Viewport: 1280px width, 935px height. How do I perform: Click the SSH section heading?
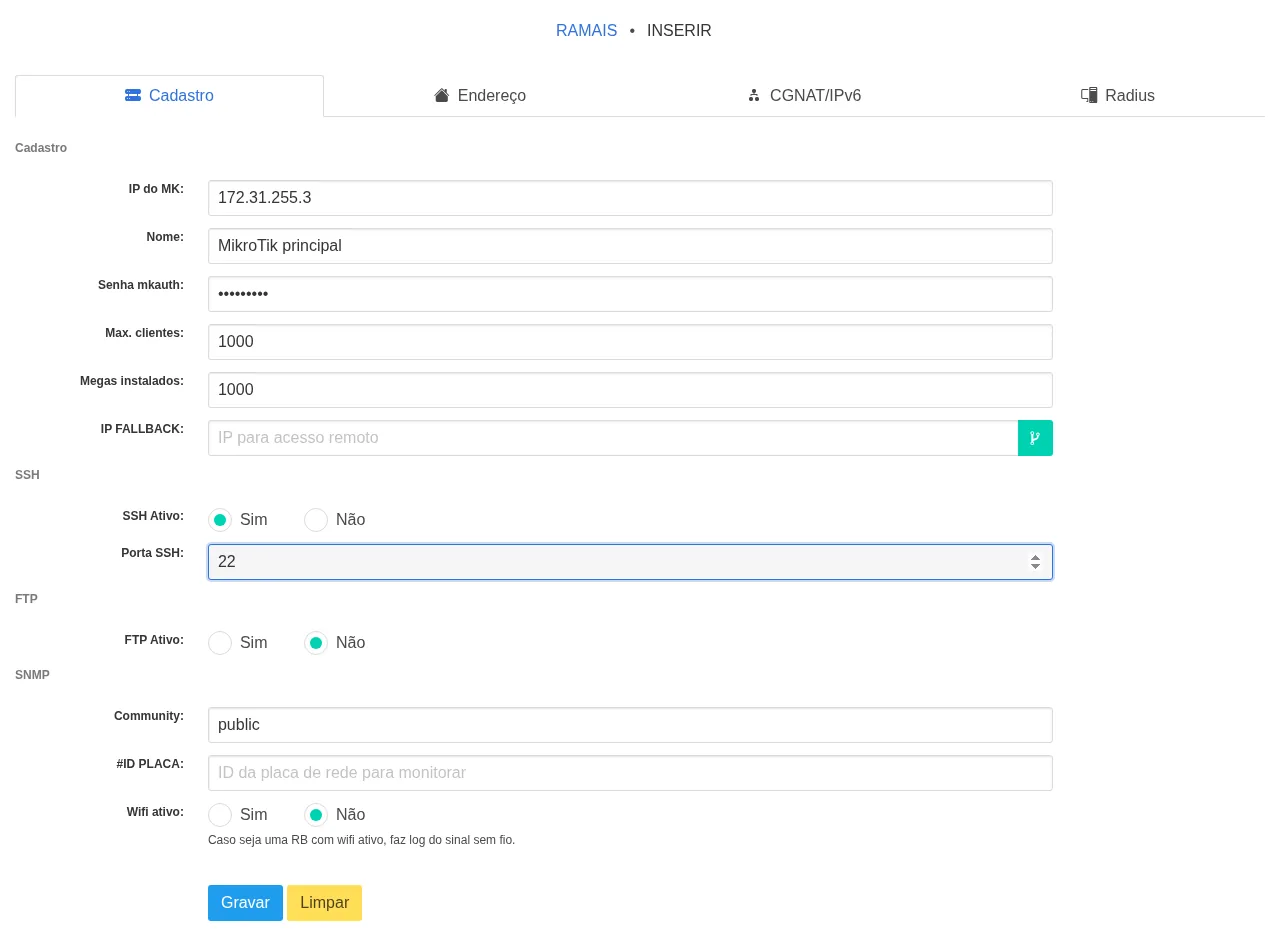tap(27, 475)
